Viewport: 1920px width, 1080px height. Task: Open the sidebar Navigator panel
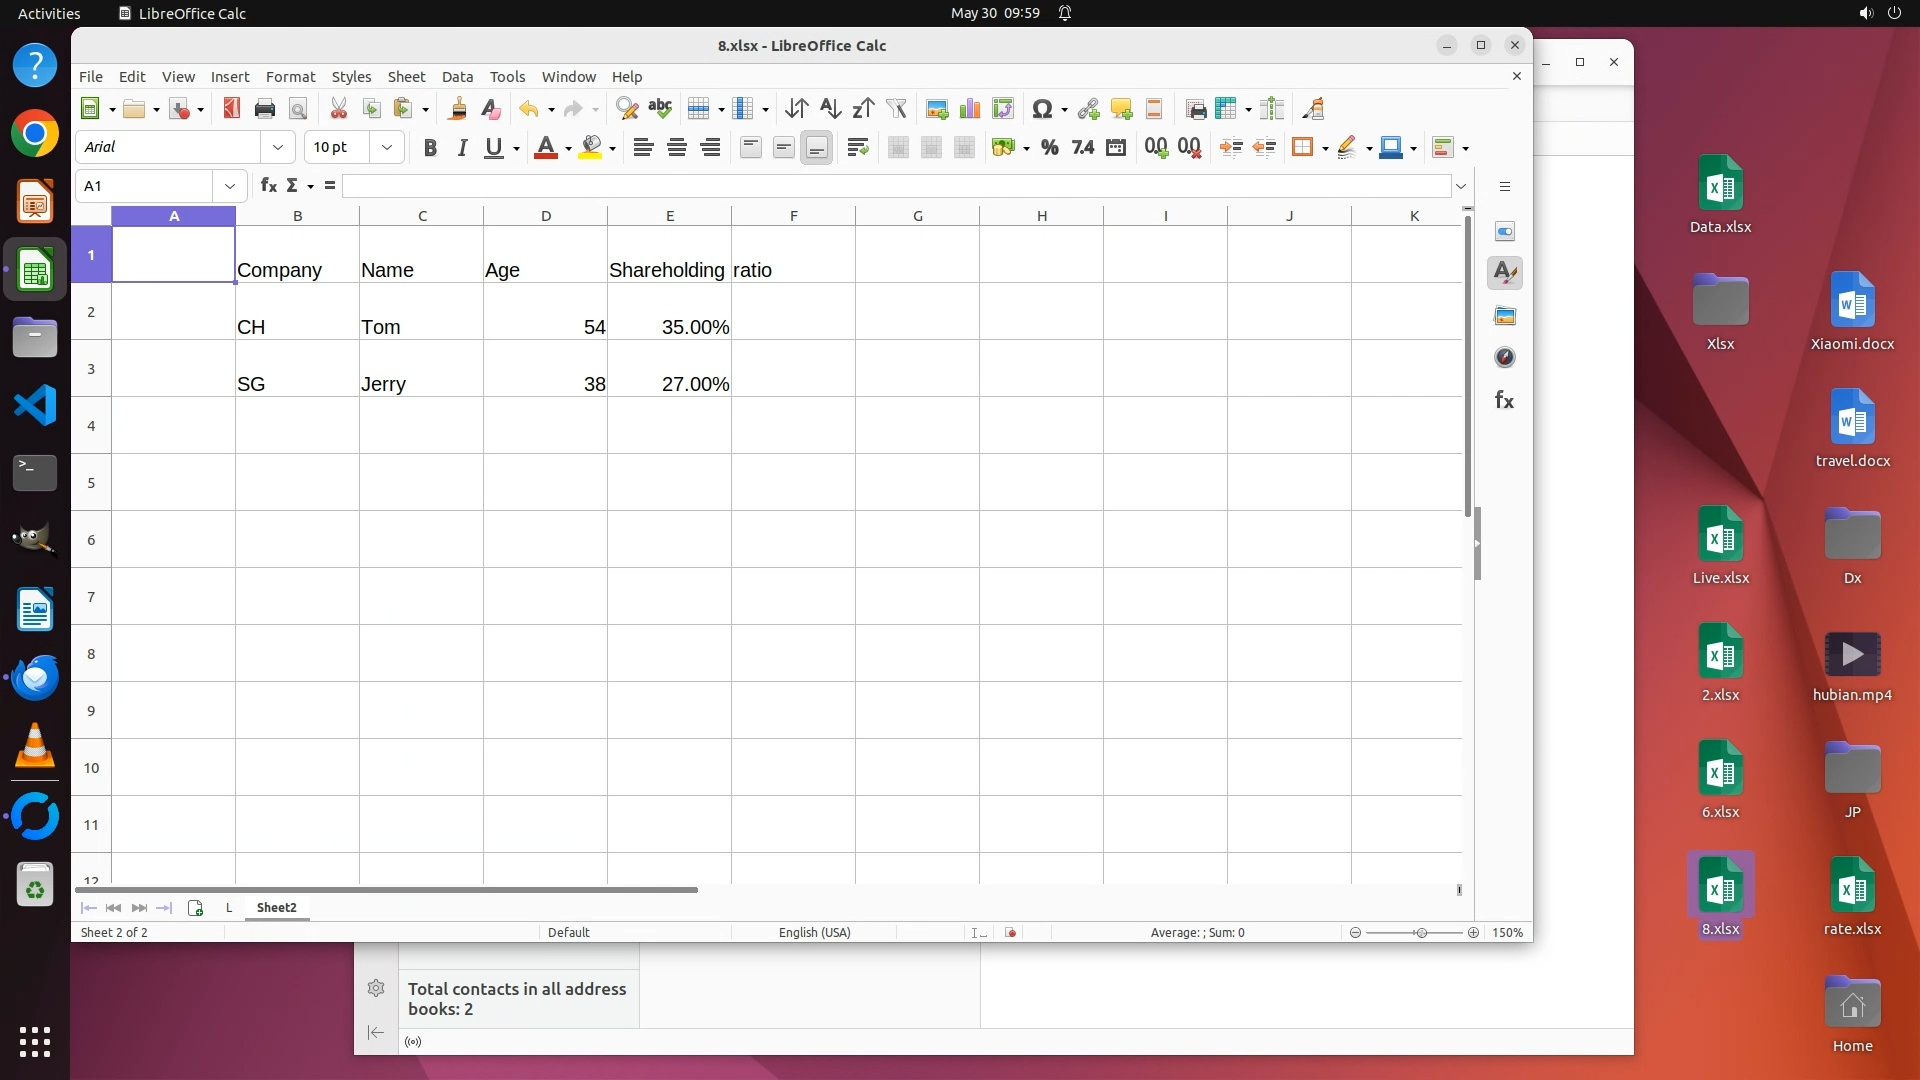click(x=1504, y=358)
